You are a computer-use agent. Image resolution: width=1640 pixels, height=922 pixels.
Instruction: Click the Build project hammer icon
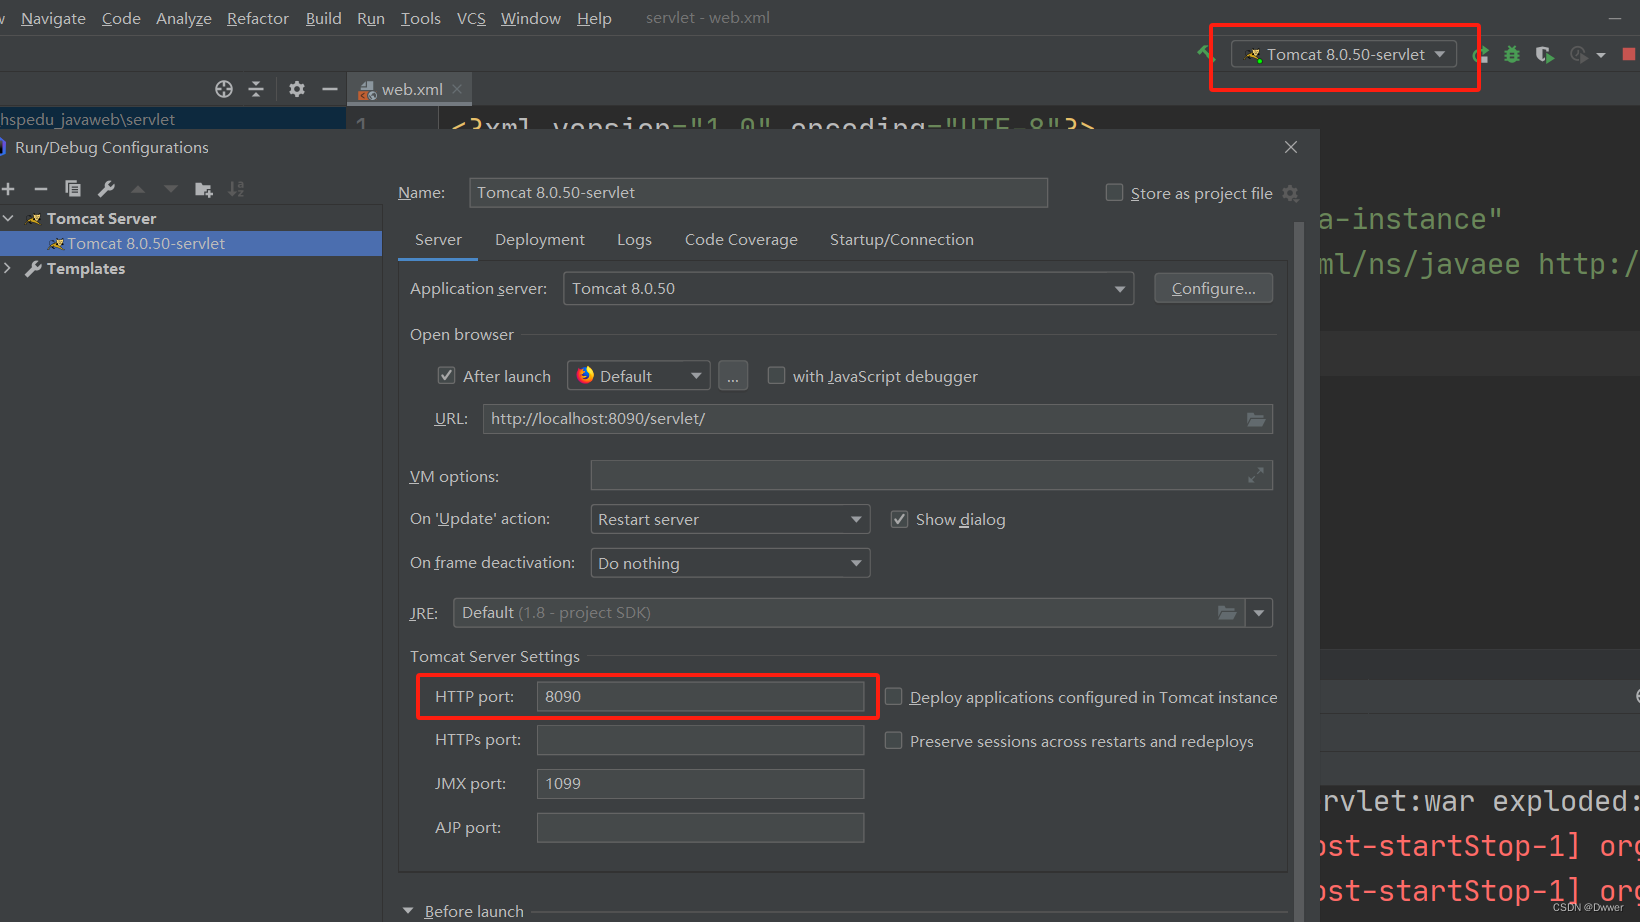(1204, 53)
